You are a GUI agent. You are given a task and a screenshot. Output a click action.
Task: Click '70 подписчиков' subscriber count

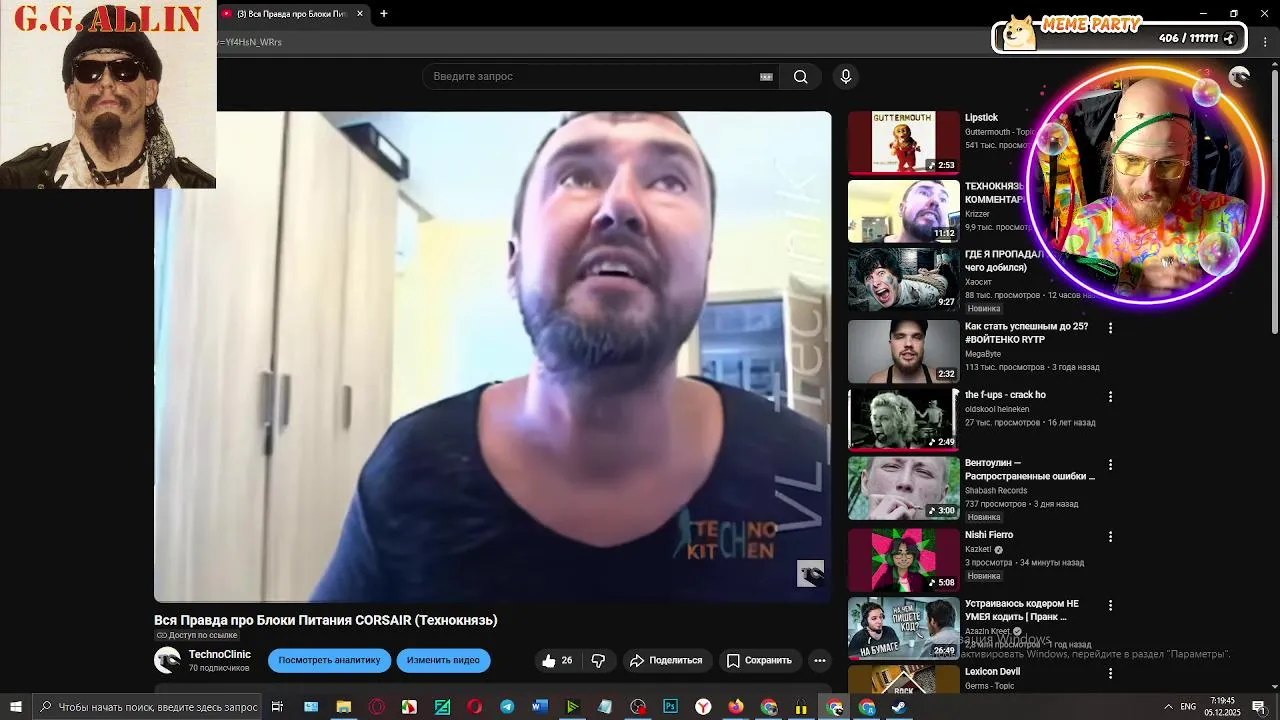219,668
